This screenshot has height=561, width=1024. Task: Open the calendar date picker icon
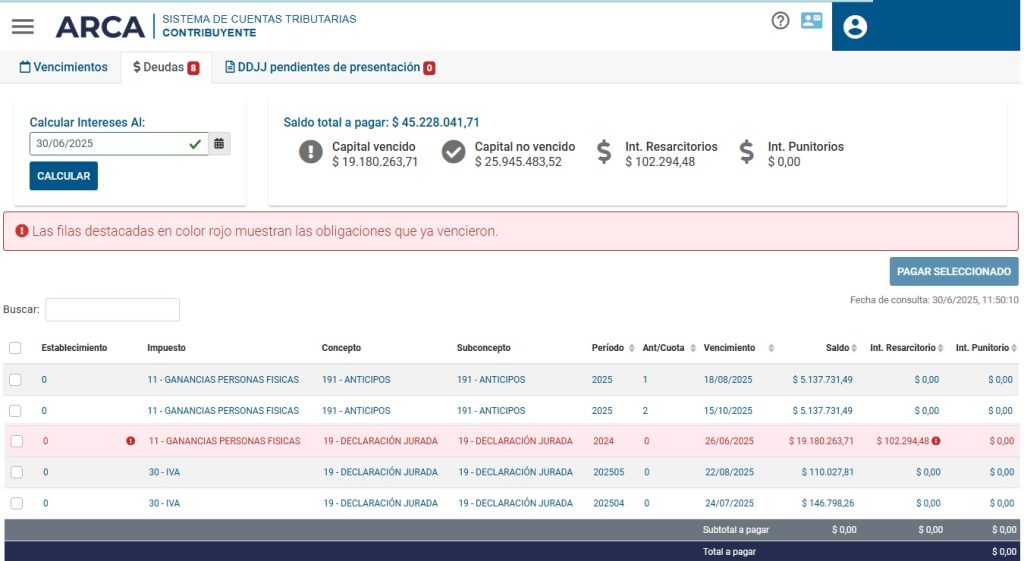[219, 144]
